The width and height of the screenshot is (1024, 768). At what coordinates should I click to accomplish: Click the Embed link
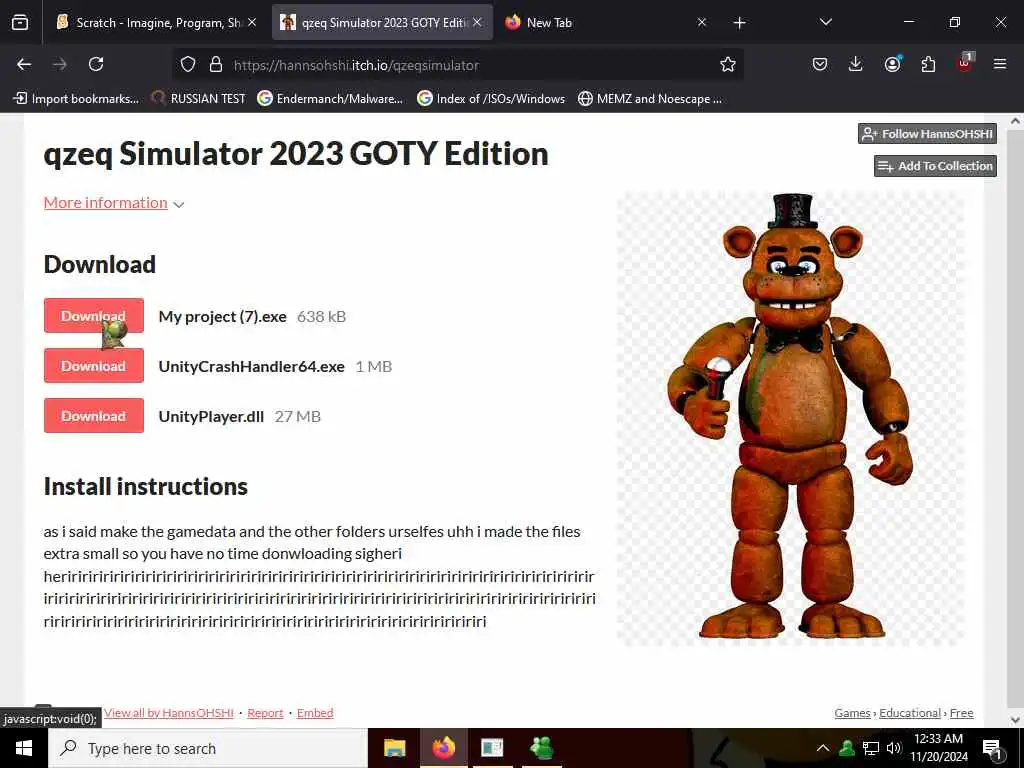tap(315, 712)
